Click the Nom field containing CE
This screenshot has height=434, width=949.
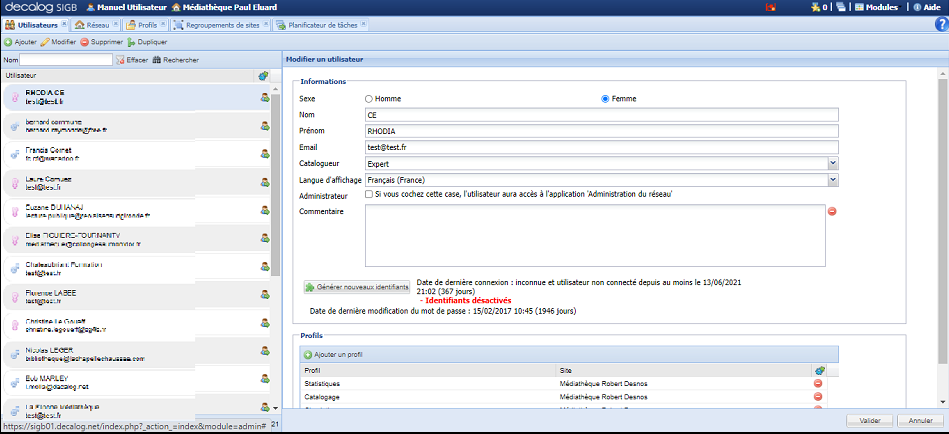602,114
